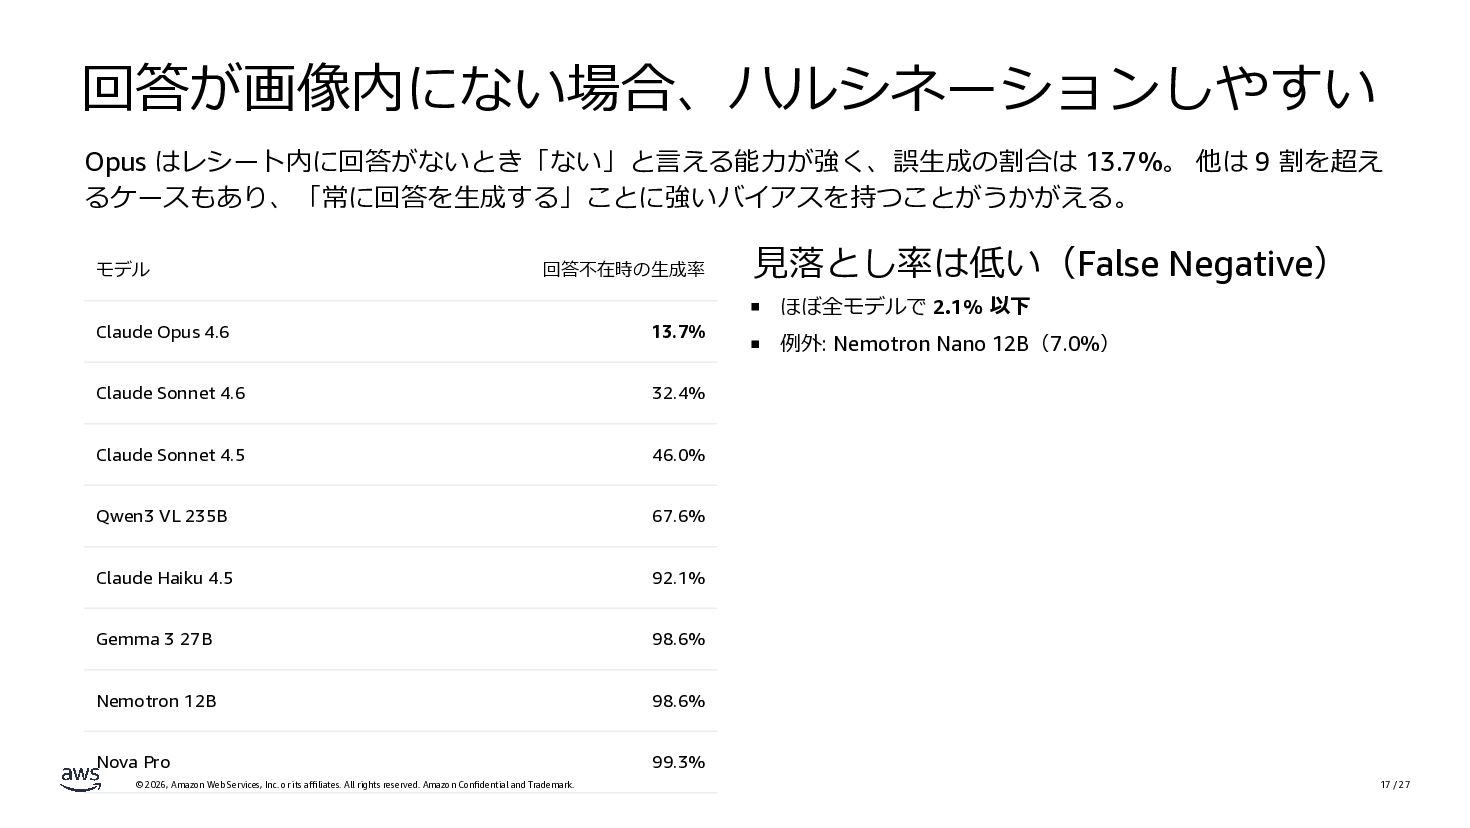Viewport: 1470px width, 828px height.
Task: Click the 46.0% value for Sonnet 4.5
Action: tap(678, 455)
